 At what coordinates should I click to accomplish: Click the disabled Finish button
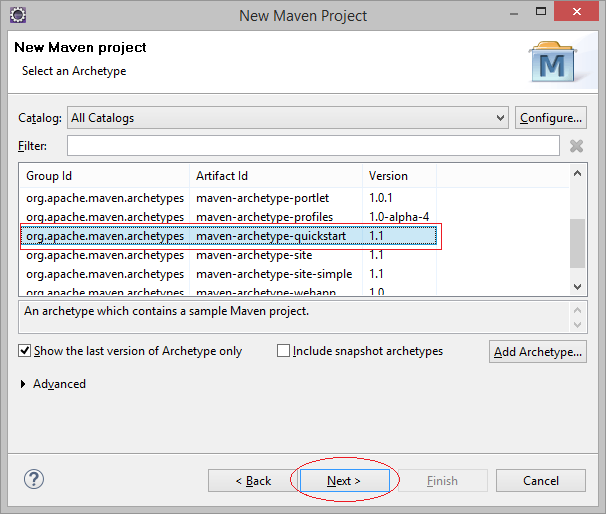click(x=443, y=481)
